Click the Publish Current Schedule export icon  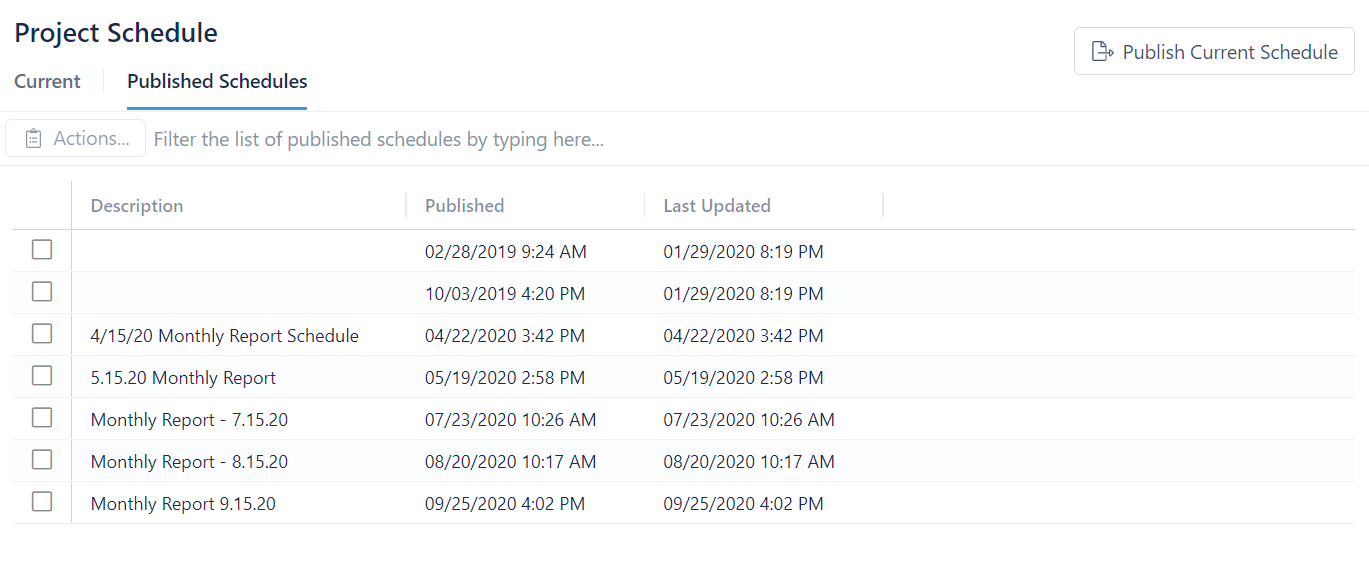1102,52
